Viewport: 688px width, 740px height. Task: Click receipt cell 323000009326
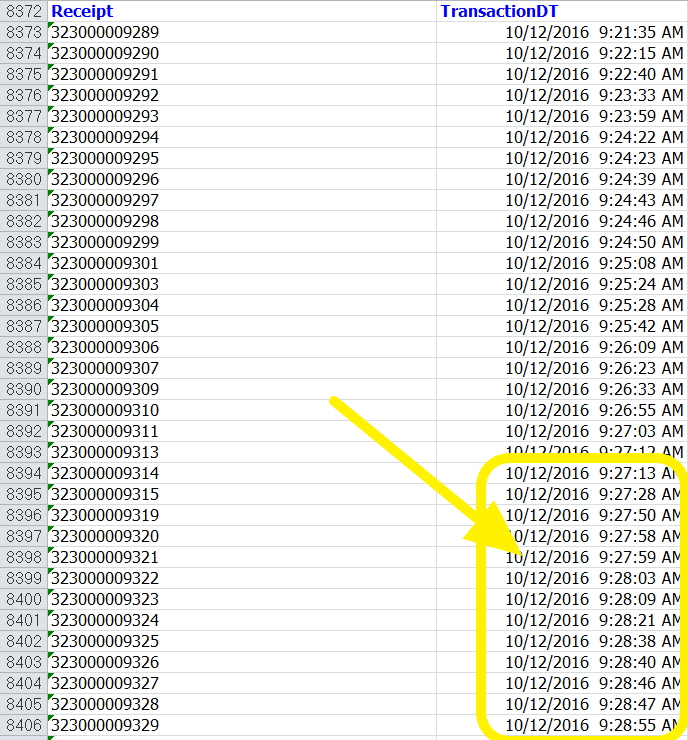[242, 662]
